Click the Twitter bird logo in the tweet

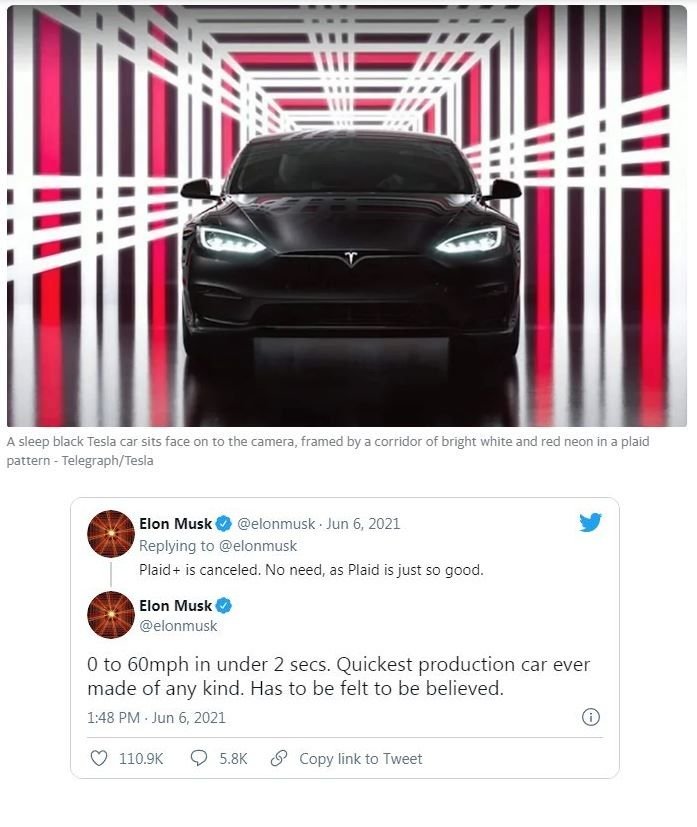pos(590,522)
